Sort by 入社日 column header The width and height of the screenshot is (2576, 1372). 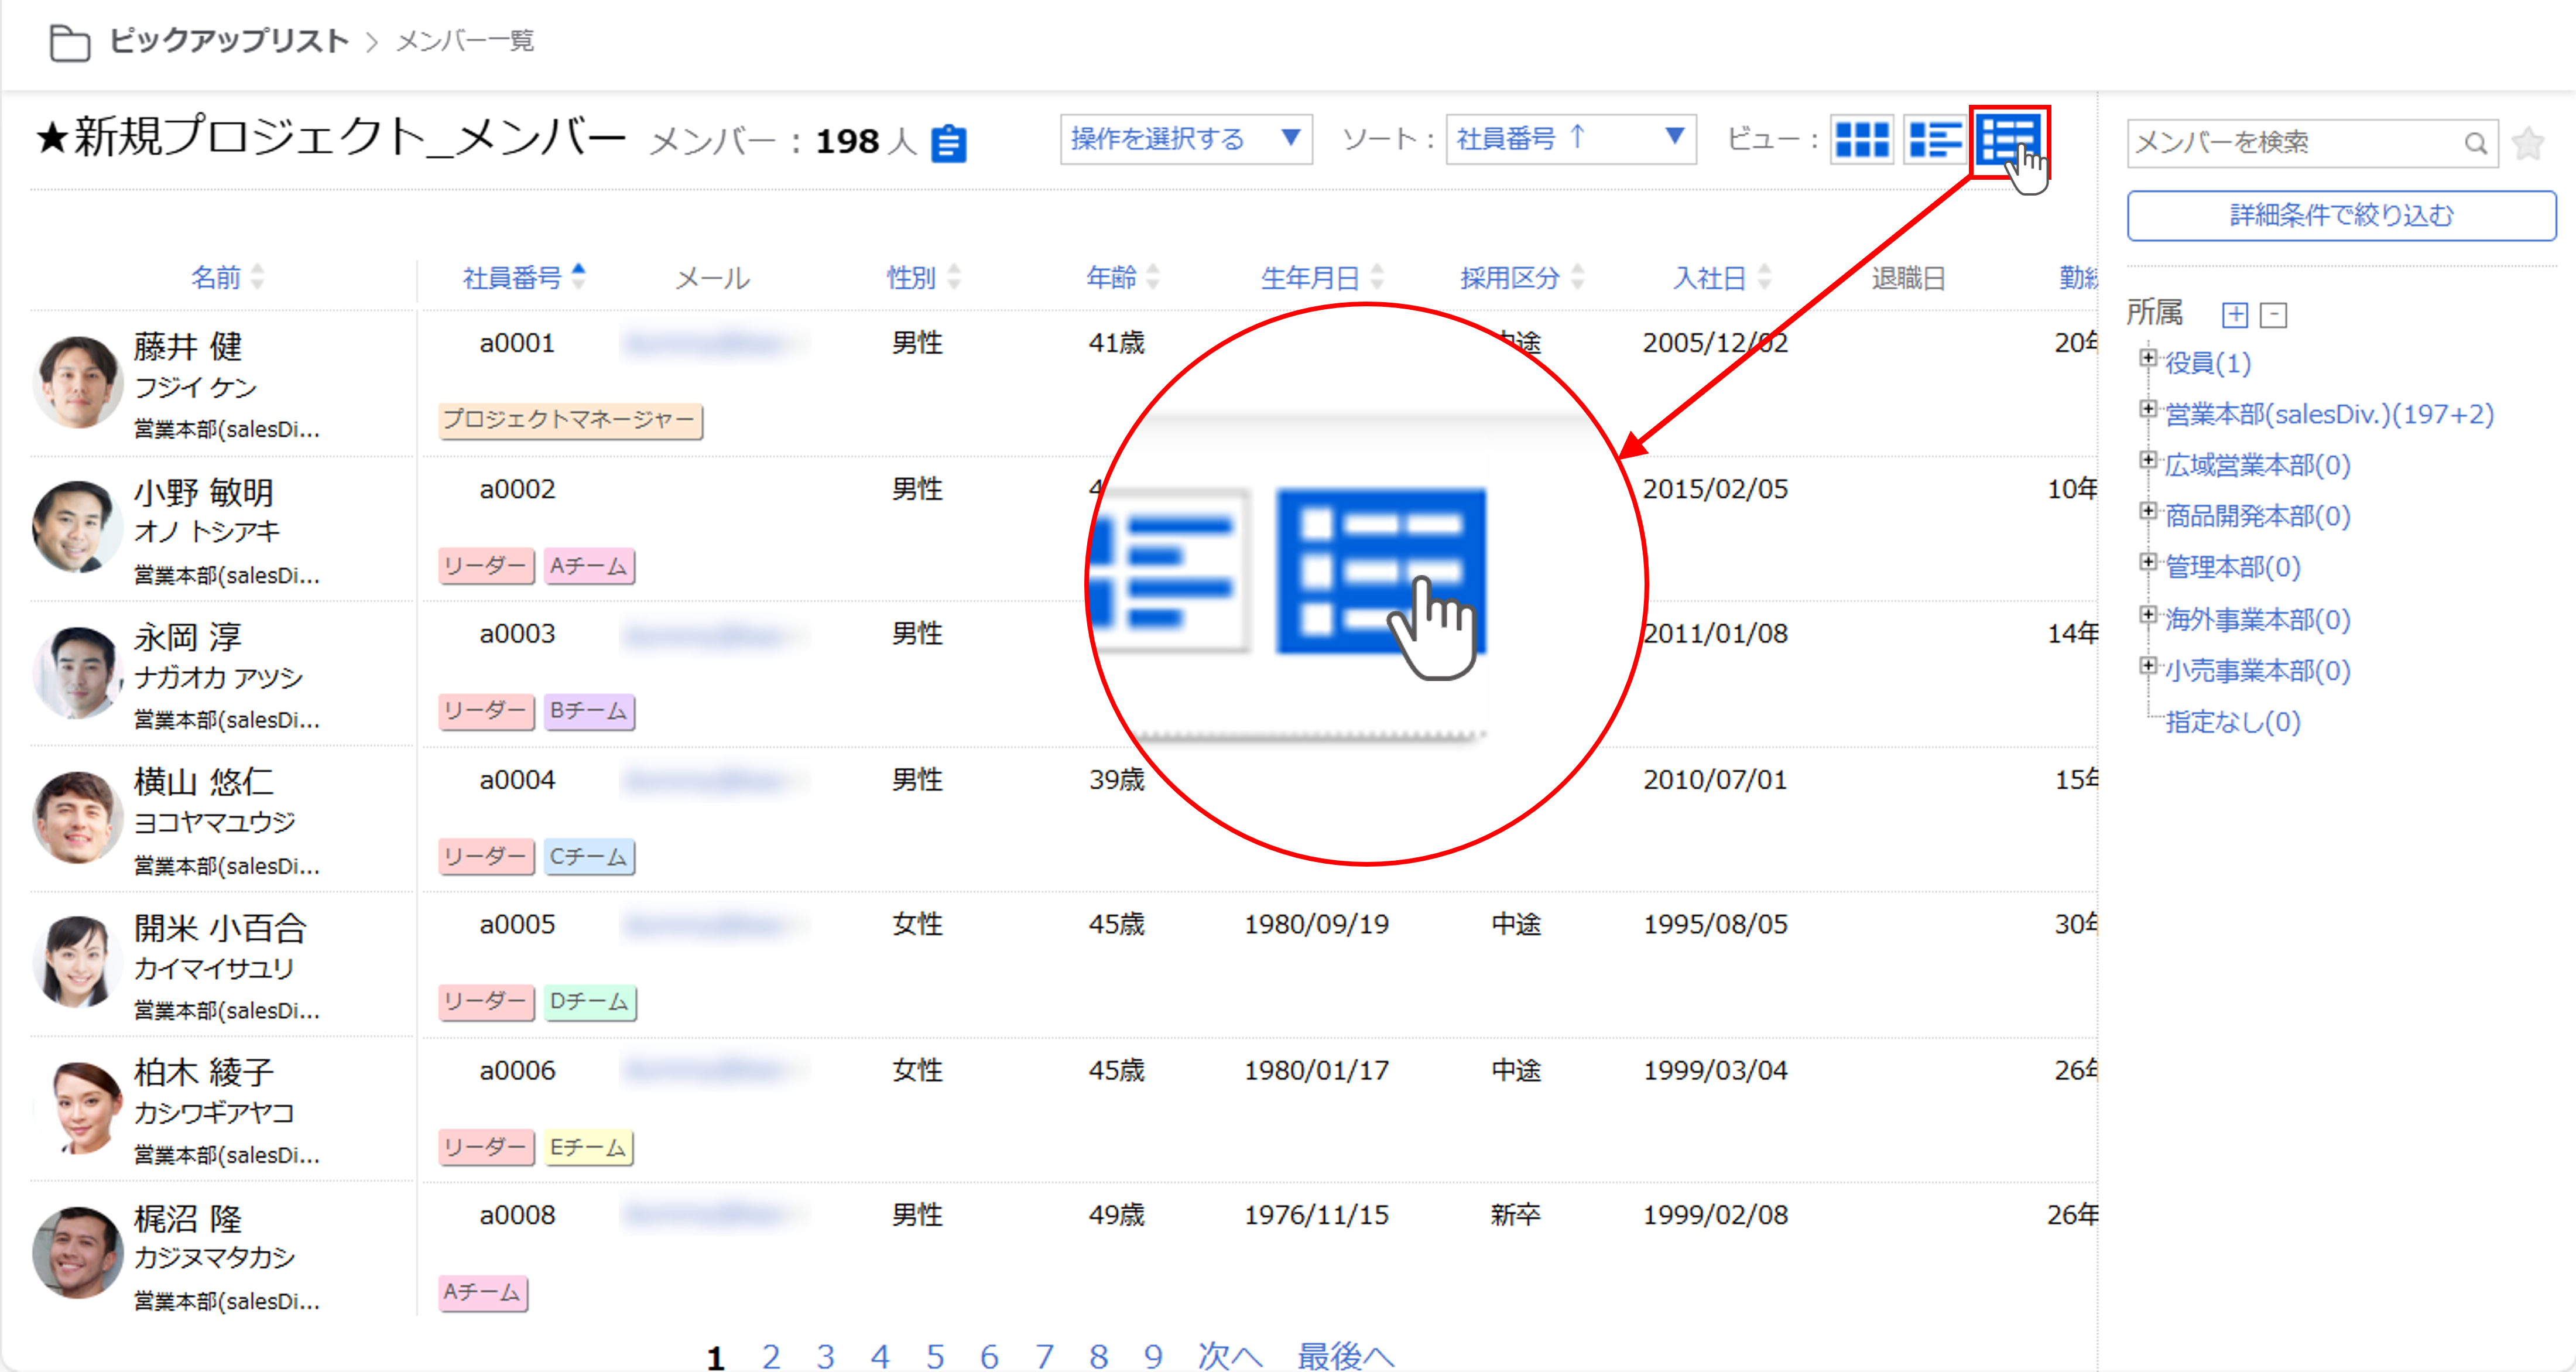click(x=1710, y=277)
